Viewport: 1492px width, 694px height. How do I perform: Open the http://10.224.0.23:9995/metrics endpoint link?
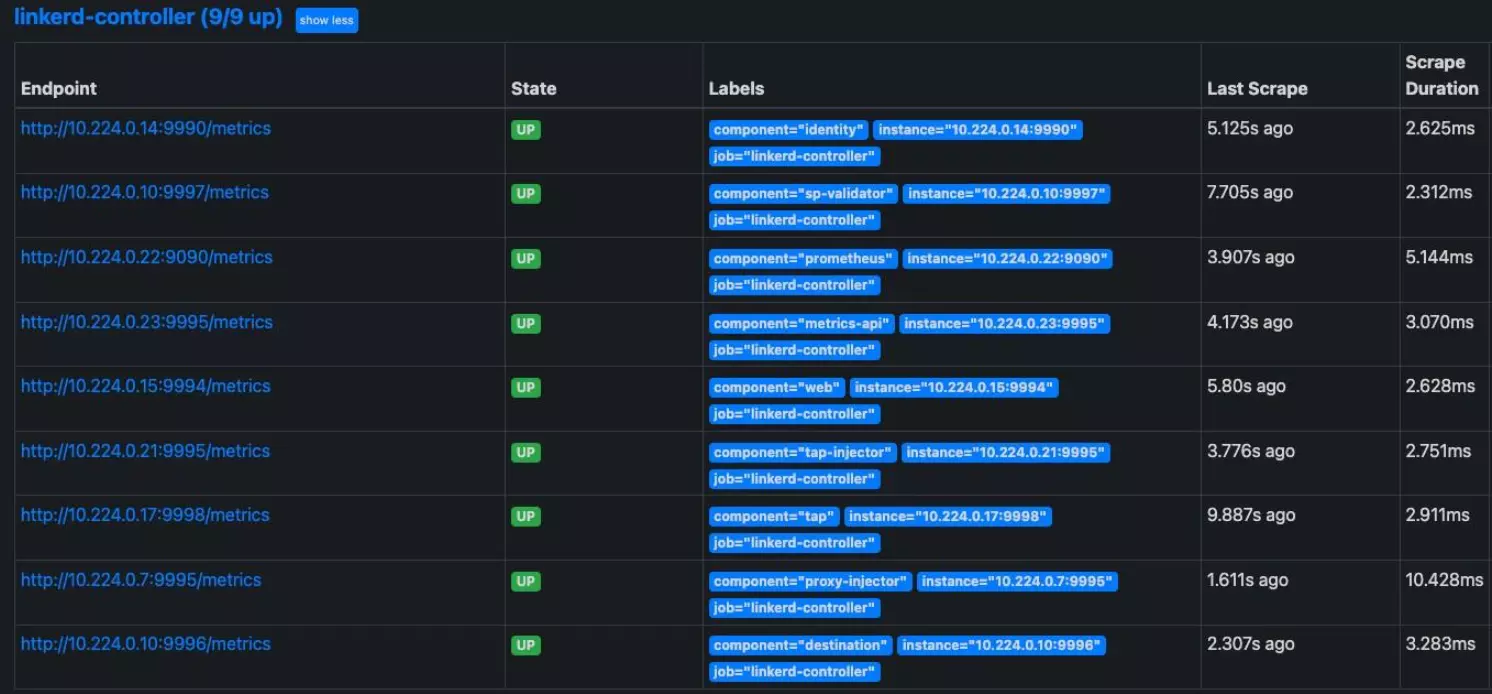147,322
